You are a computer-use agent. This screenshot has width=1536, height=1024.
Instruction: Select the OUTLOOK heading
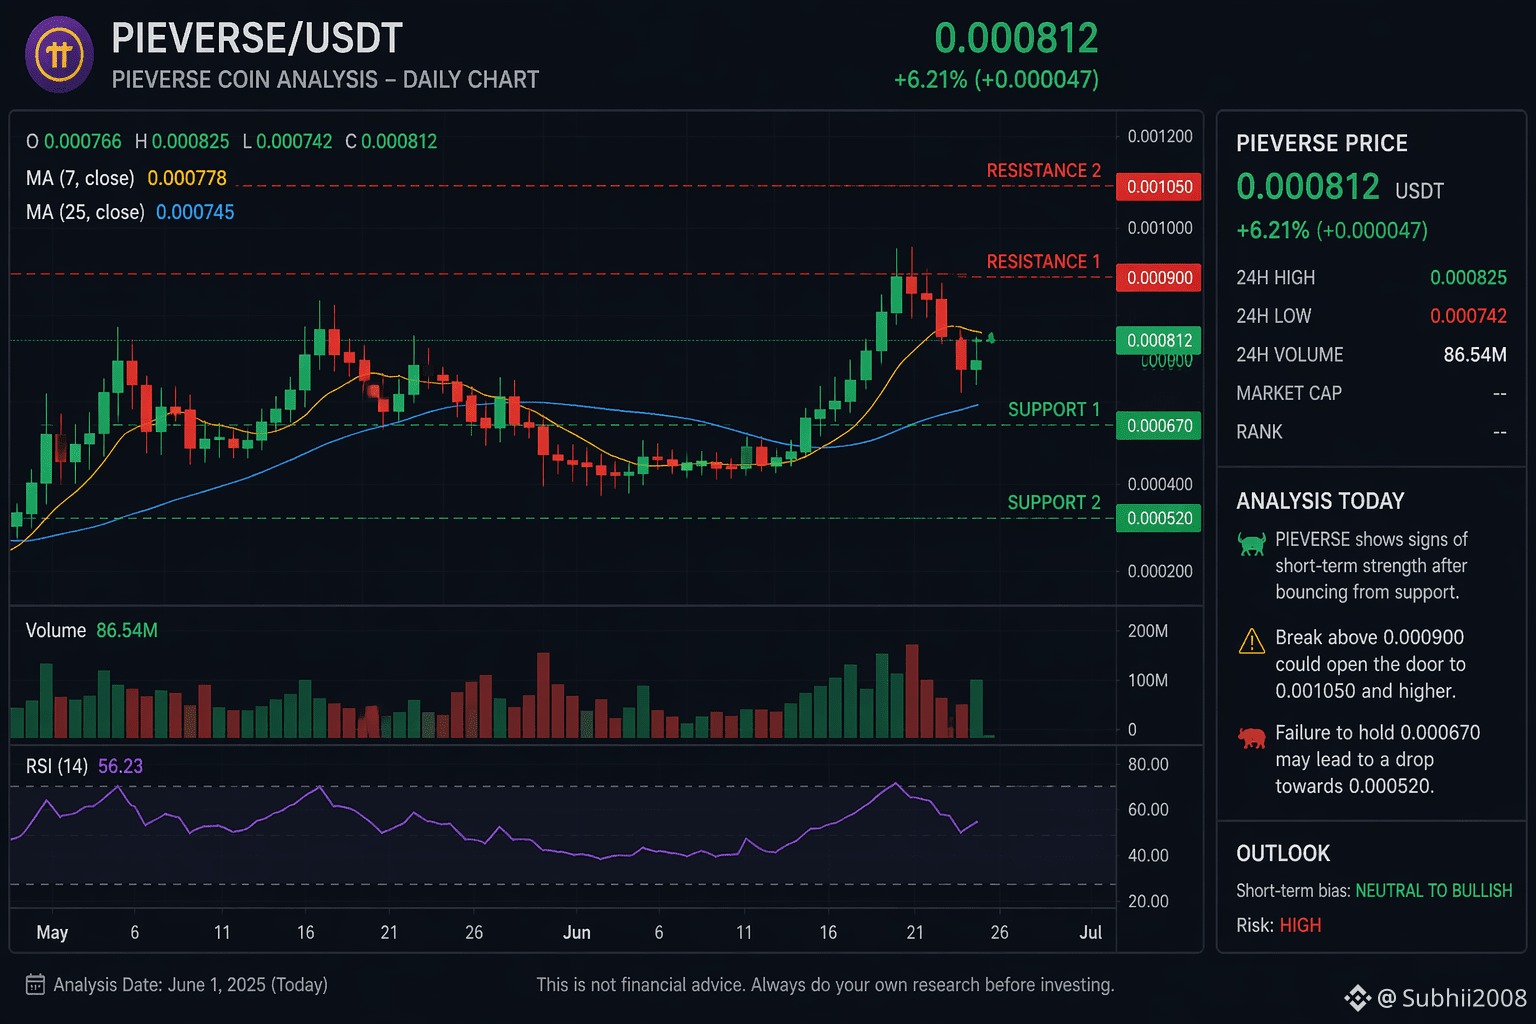point(1283,854)
